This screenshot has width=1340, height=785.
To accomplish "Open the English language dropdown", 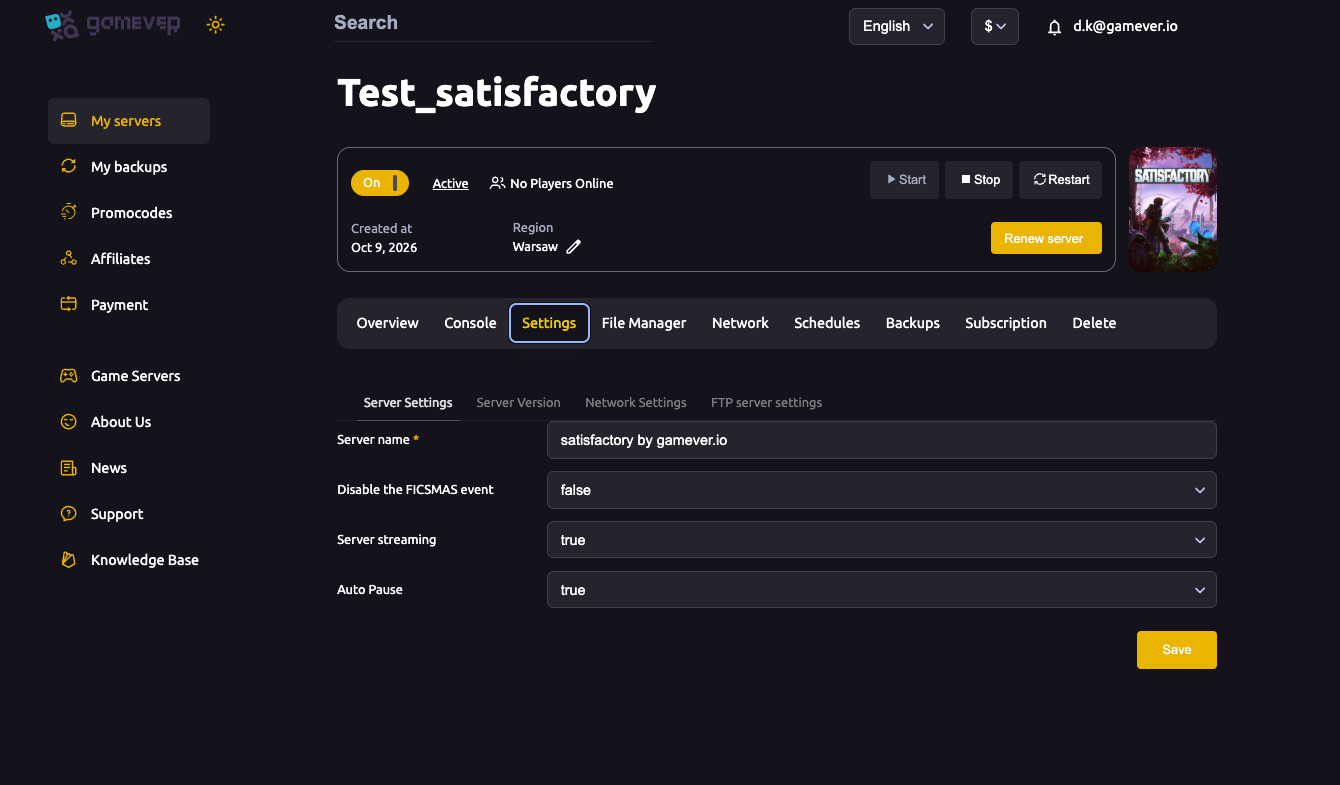I will (x=897, y=26).
